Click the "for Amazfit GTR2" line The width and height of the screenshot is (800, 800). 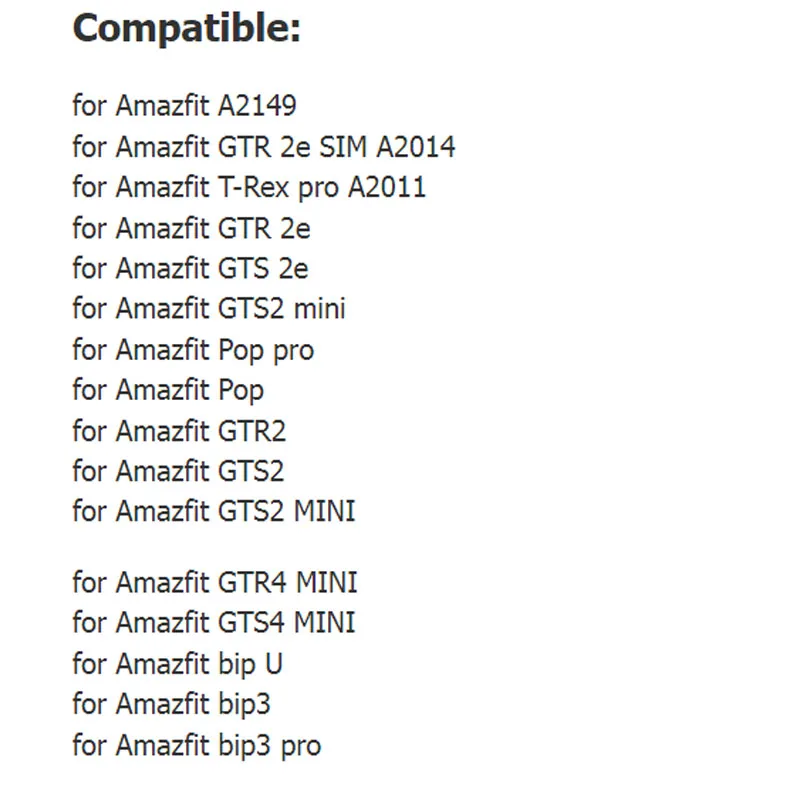click(x=179, y=431)
